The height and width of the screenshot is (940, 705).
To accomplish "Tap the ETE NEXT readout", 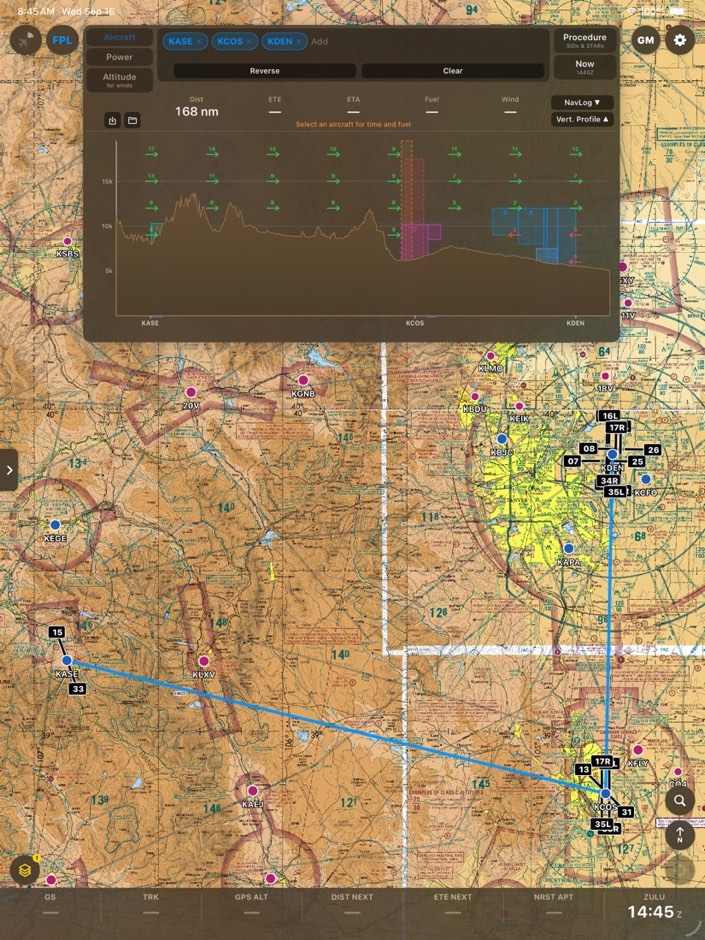I will tap(453, 905).
